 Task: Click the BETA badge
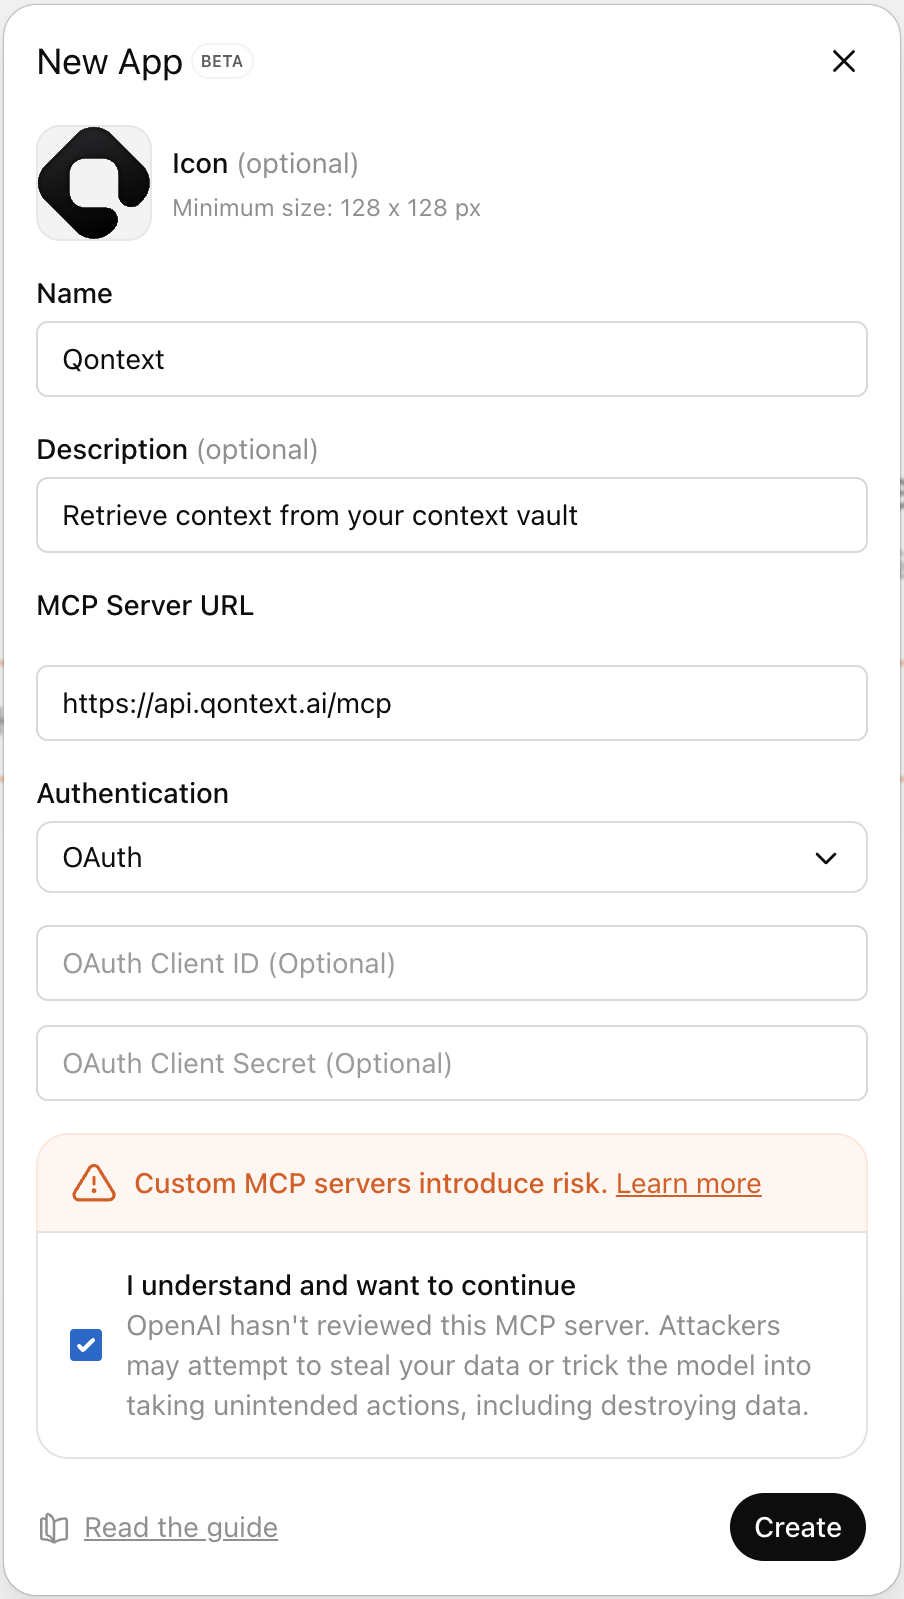click(x=222, y=61)
